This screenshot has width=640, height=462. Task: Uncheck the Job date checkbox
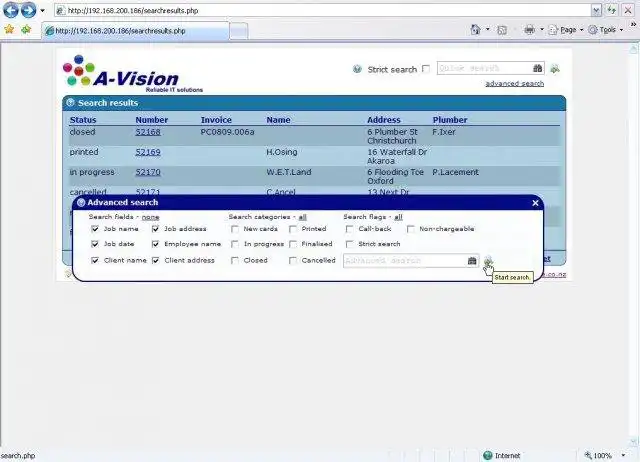pos(95,244)
